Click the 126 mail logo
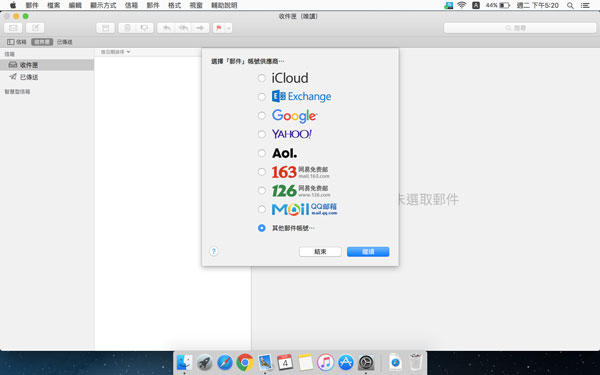 pyautogui.click(x=301, y=191)
